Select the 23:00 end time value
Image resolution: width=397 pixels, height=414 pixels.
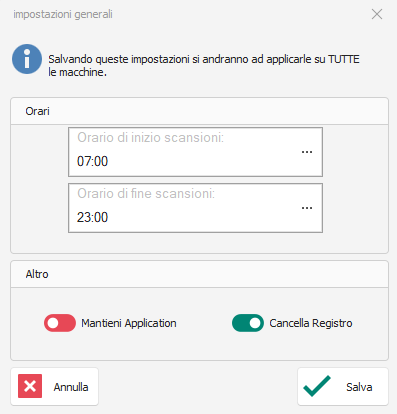(92, 217)
